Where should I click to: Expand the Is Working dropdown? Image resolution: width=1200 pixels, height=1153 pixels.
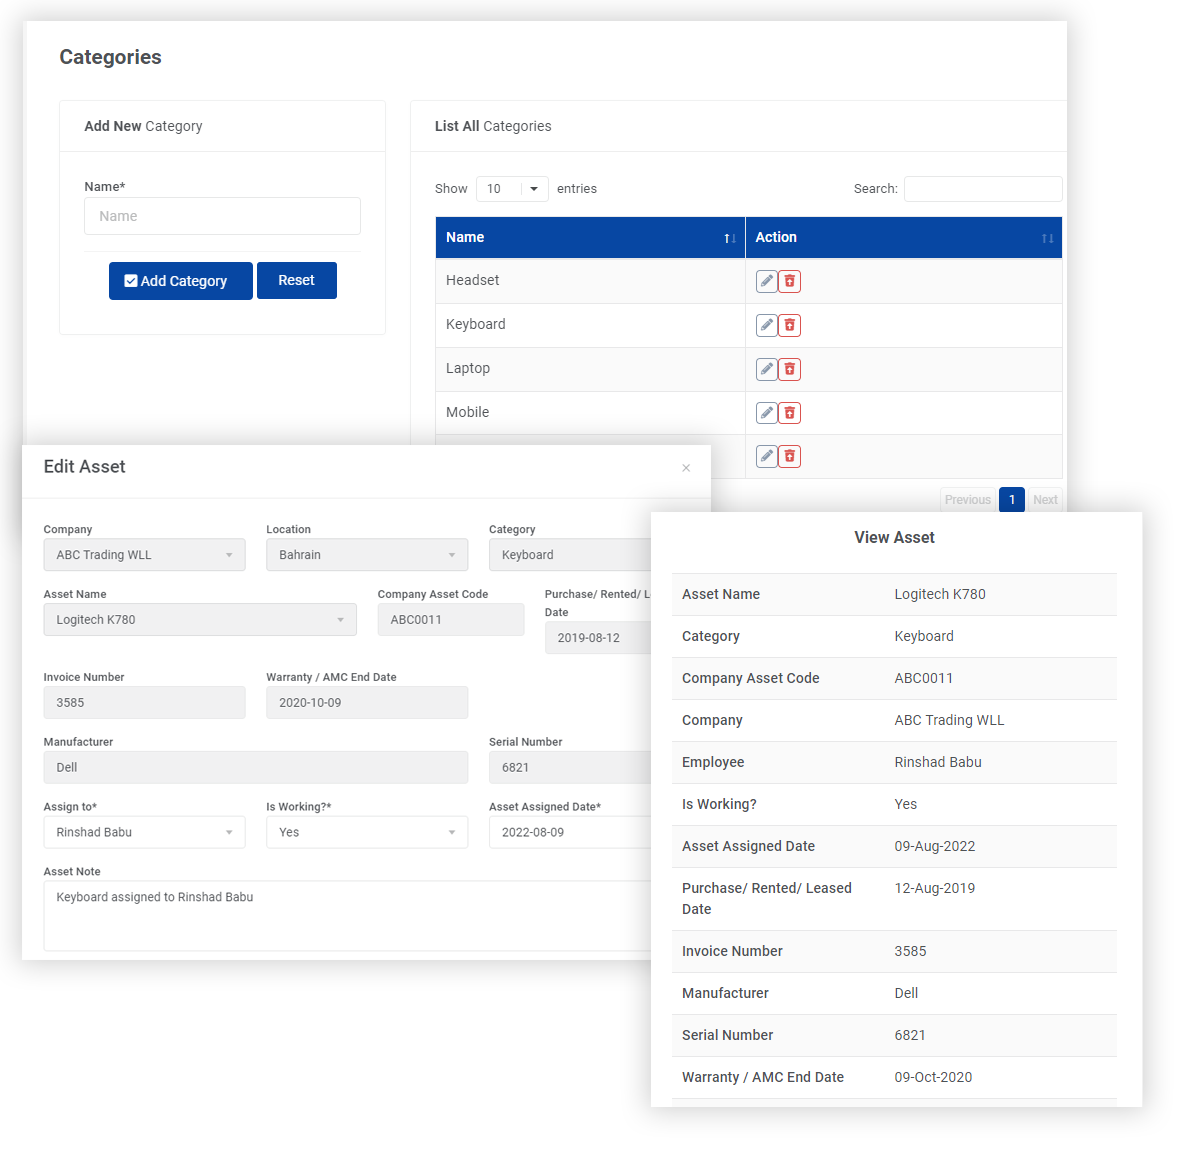tap(367, 831)
